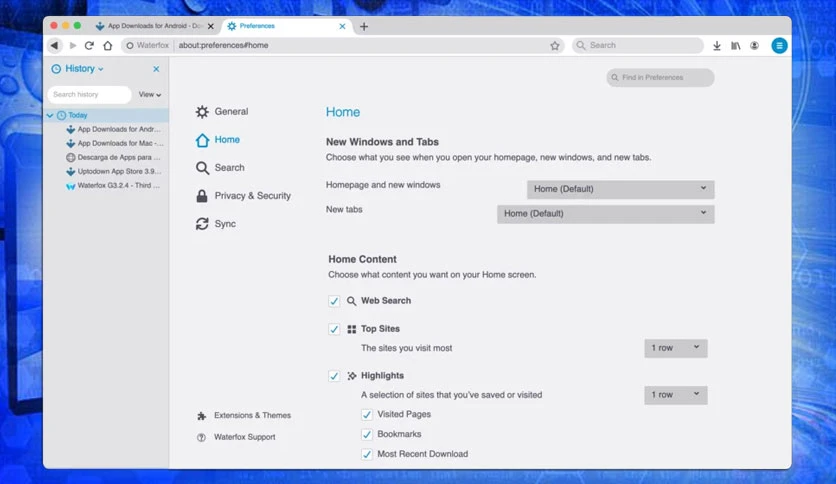Viewport: 836px width, 484px height.
Task: Click the Extensions & Themes puzzle icon
Action: pyautogui.click(x=201, y=416)
